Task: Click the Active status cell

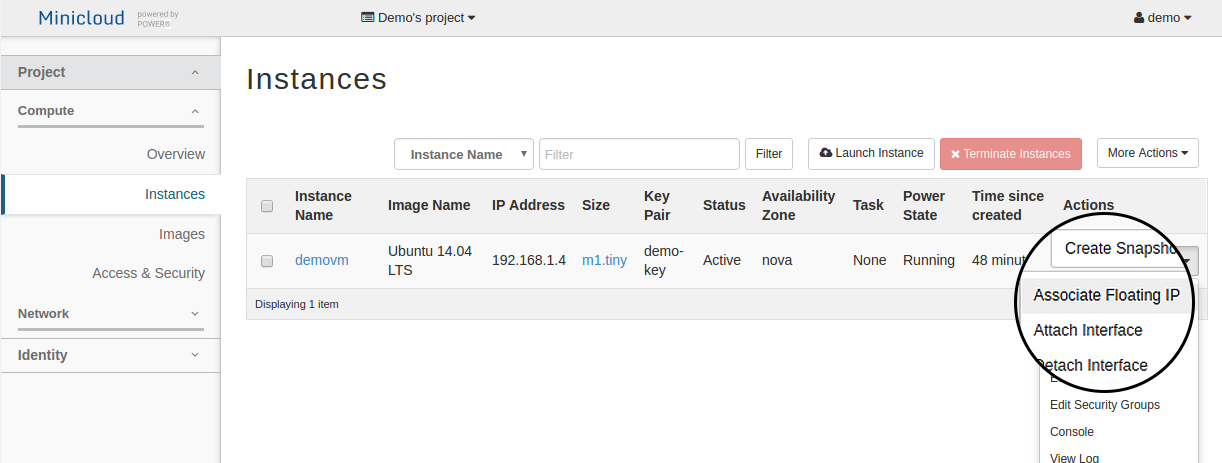Action: point(722,260)
